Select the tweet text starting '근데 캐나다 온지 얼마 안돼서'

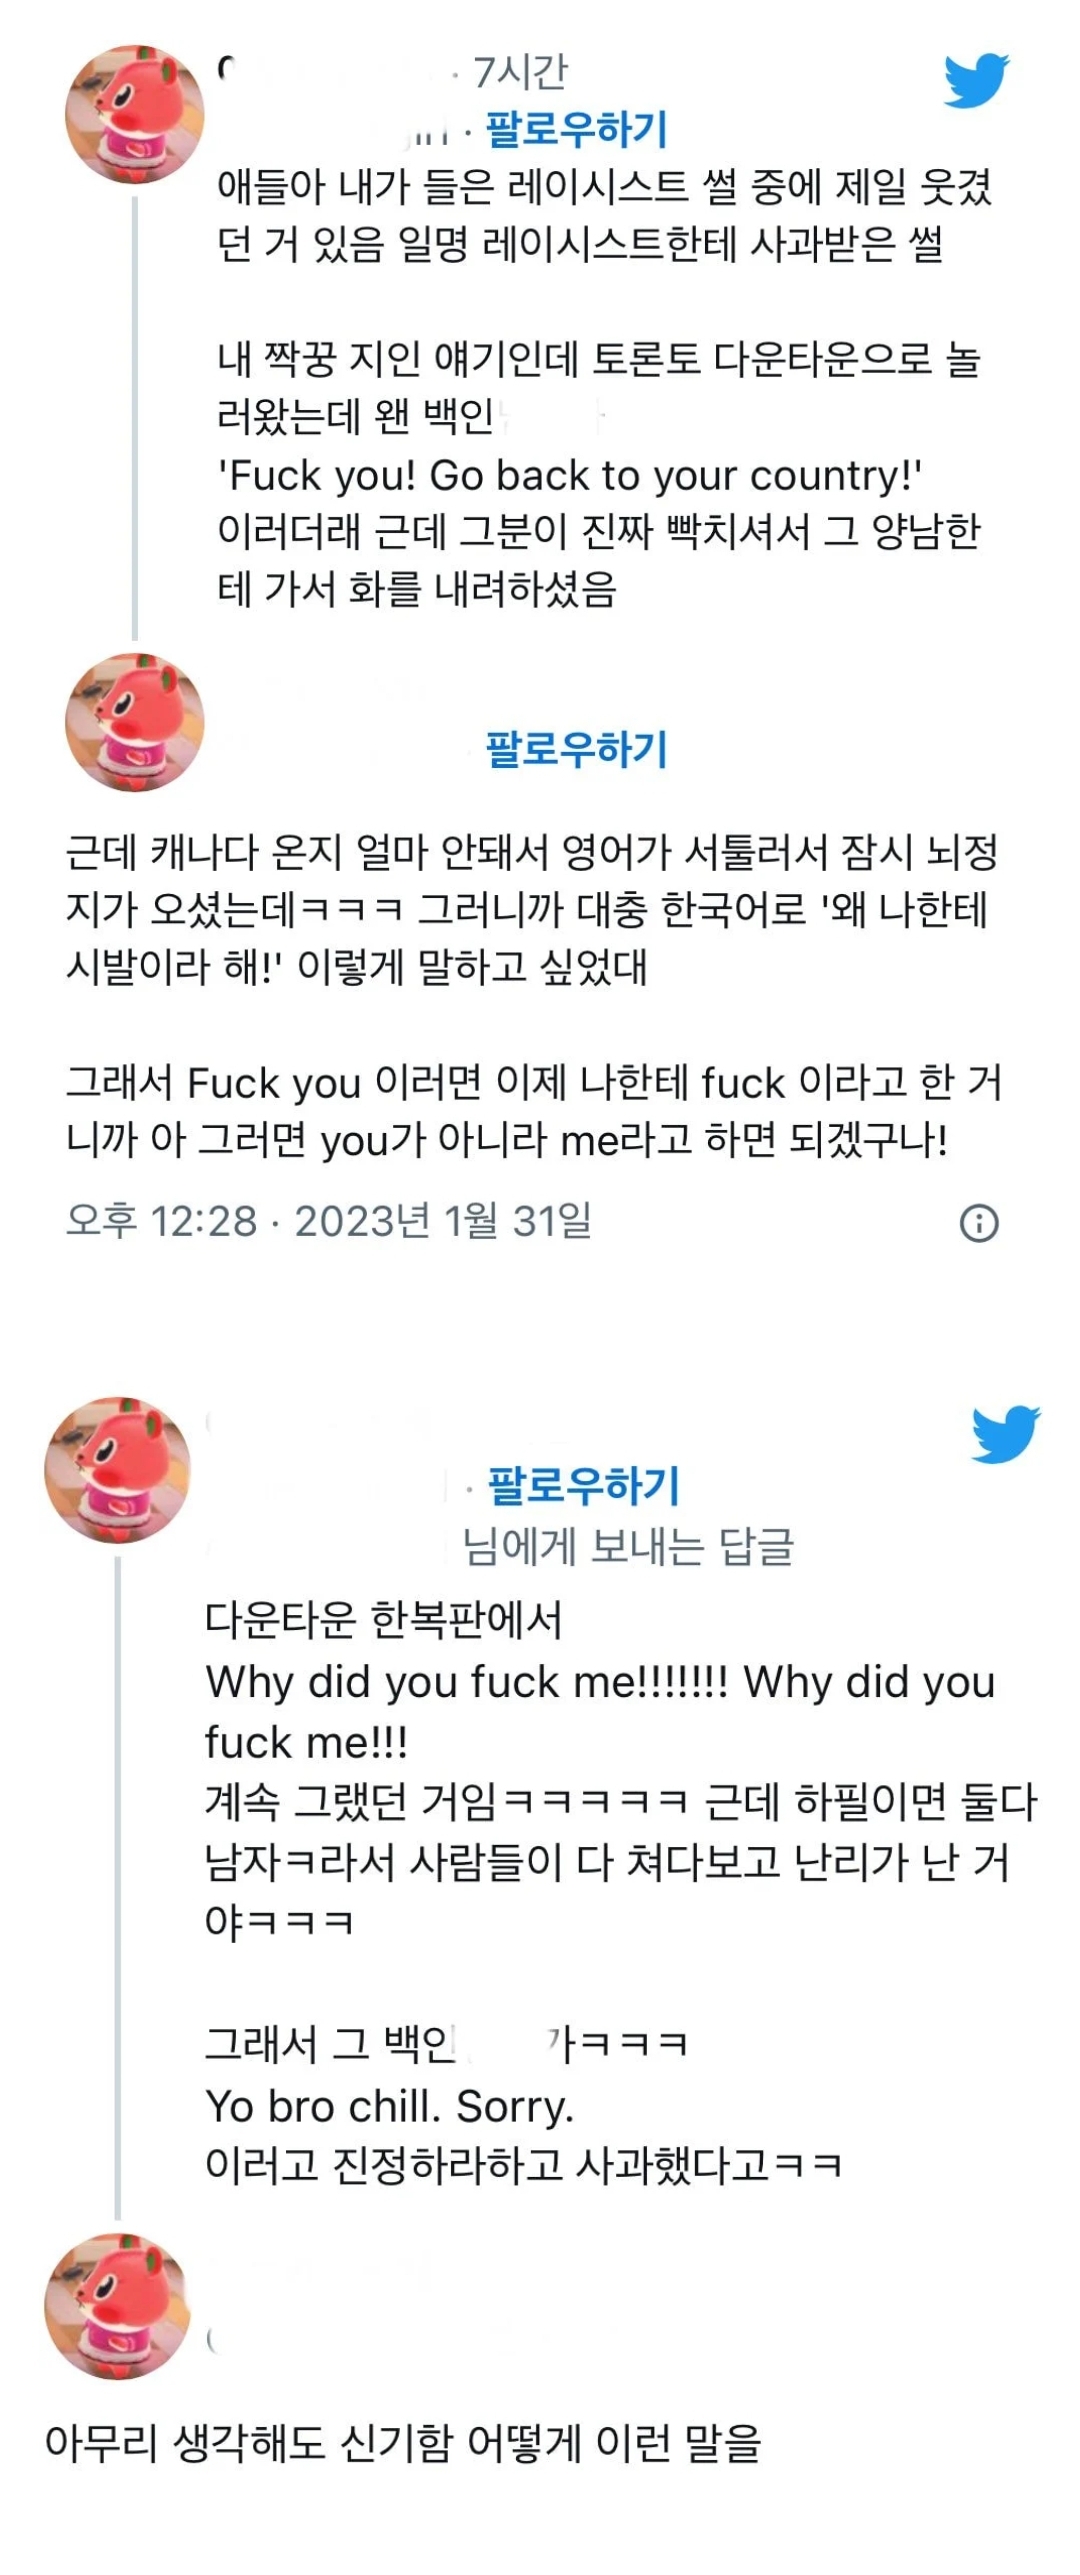tap(531, 909)
